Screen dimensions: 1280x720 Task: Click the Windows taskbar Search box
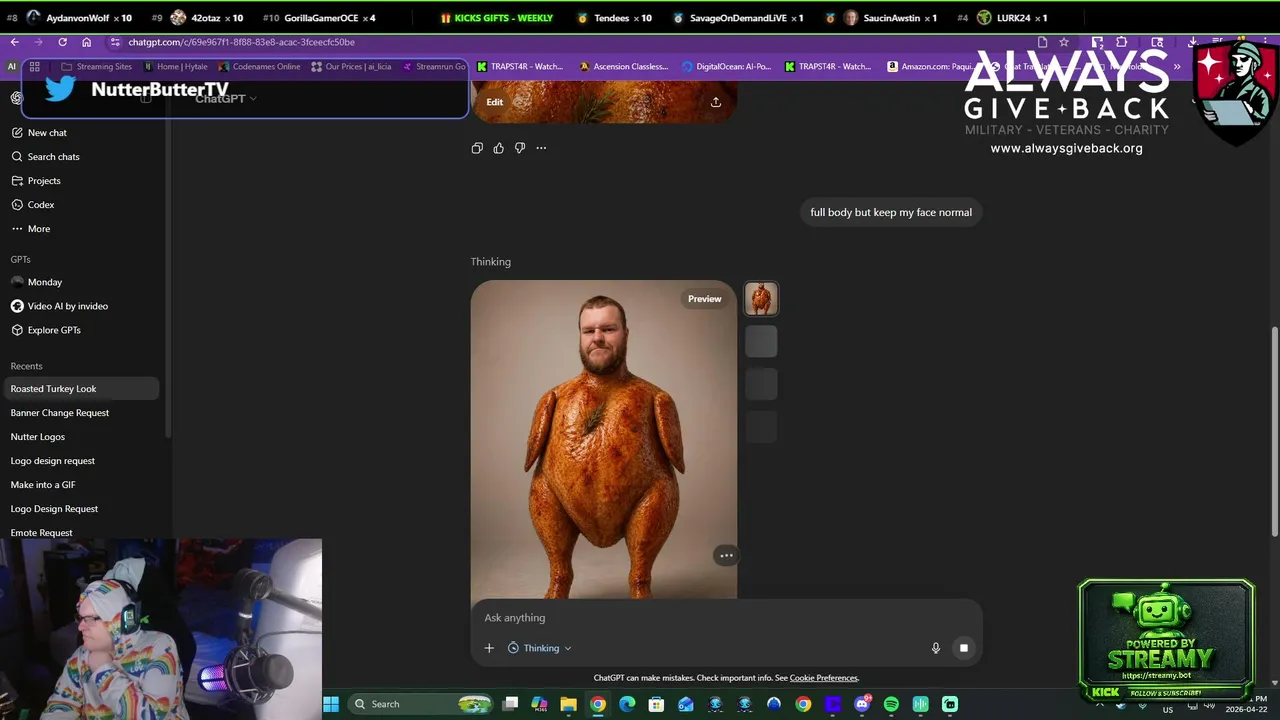420,704
